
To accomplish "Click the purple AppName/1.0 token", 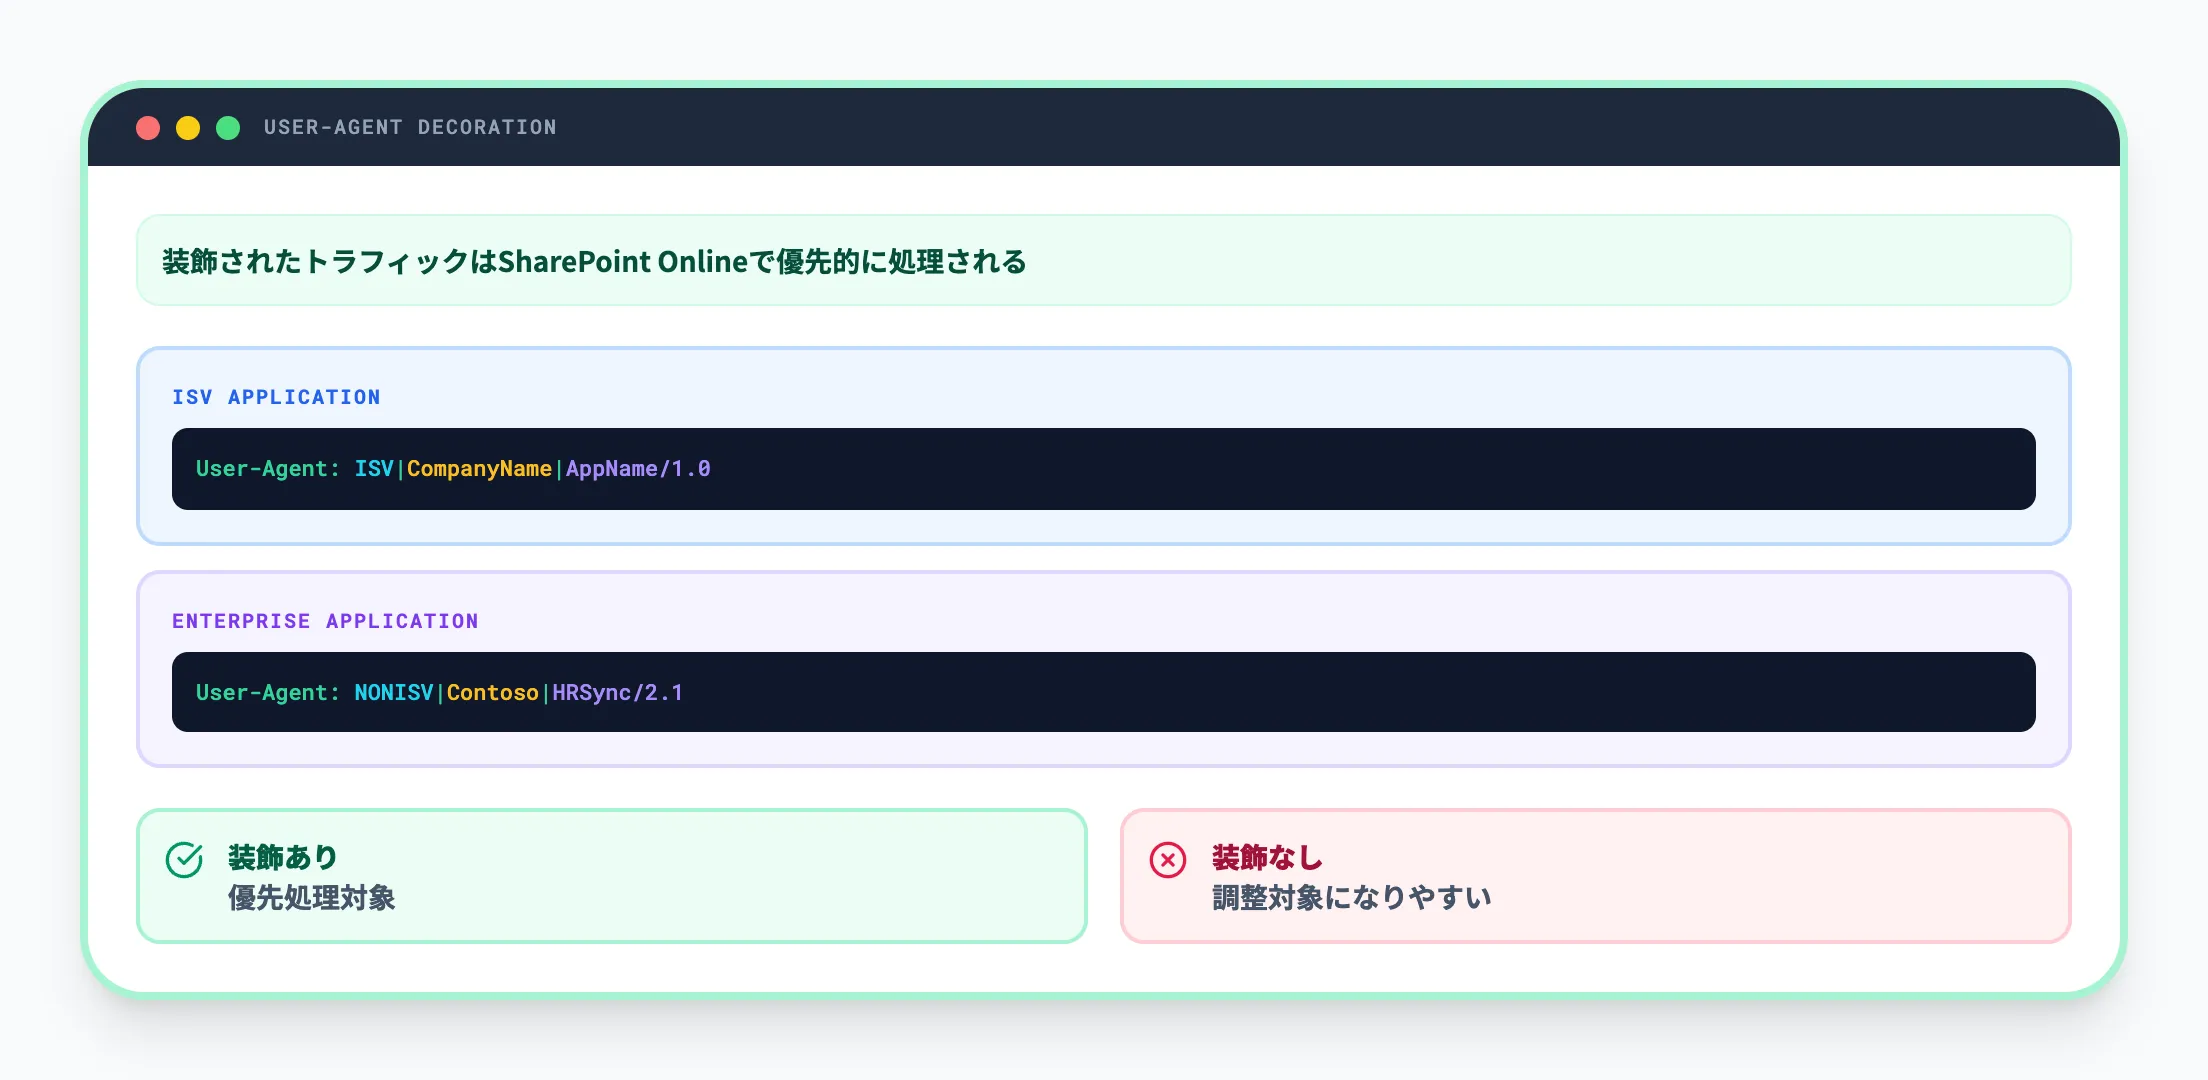I will (x=637, y=468).
